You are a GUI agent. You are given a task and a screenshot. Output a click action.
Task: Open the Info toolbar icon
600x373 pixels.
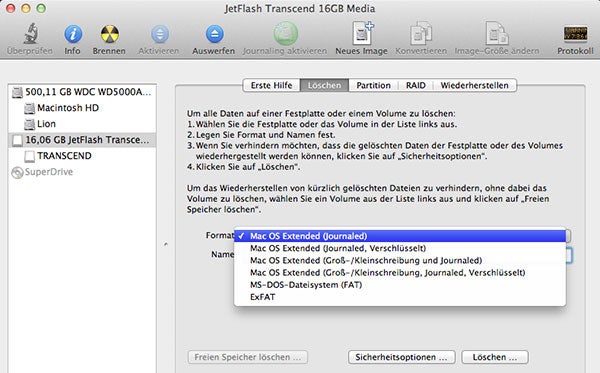pos(73,34)
